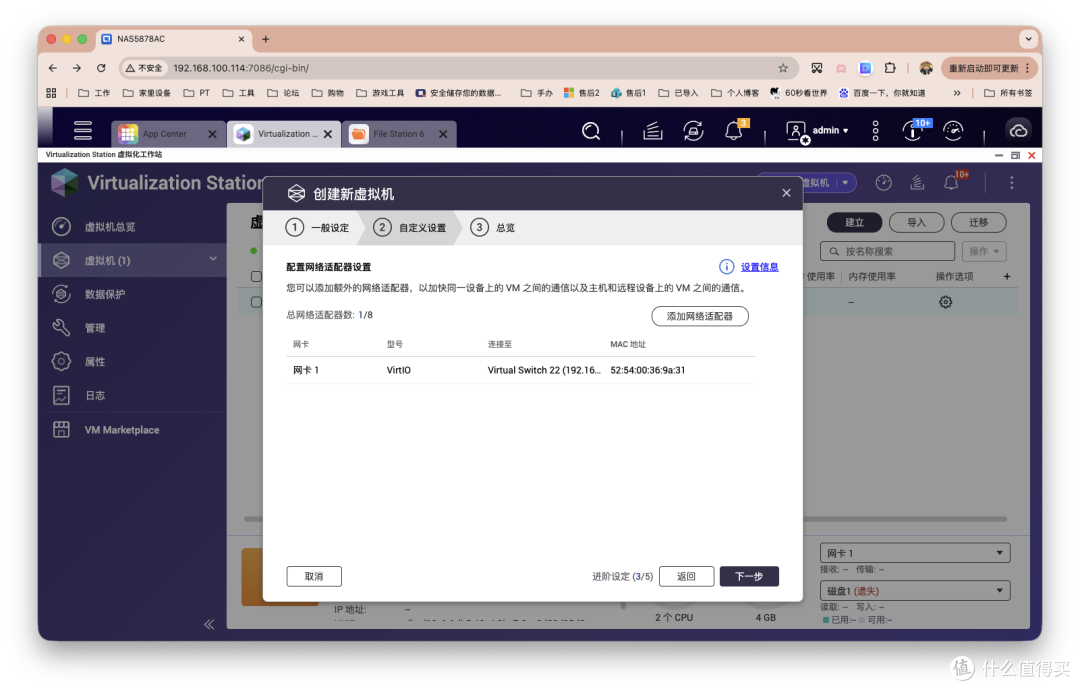Go to step 2 自定义设置

click(x=410, y=227)
